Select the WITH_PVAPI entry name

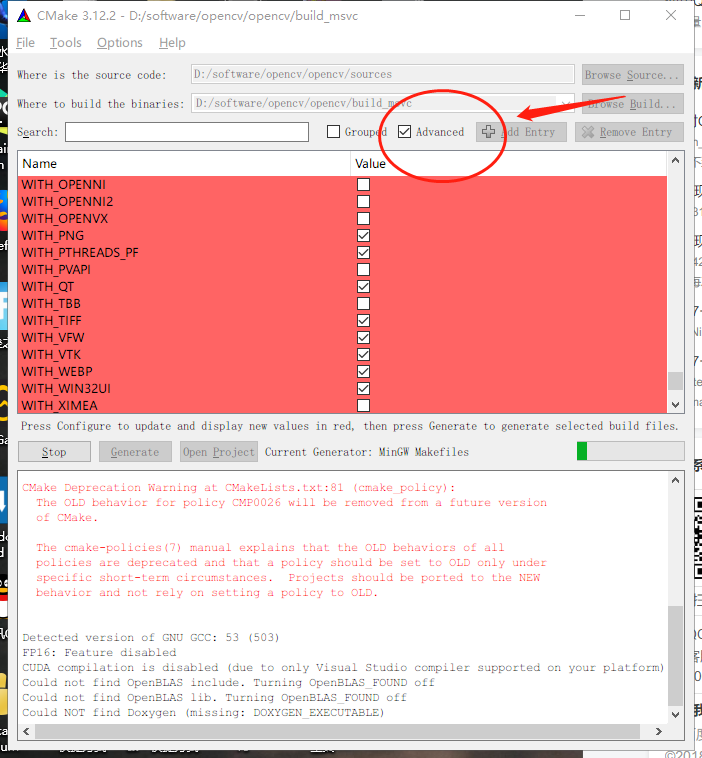(x=56, y=269)
